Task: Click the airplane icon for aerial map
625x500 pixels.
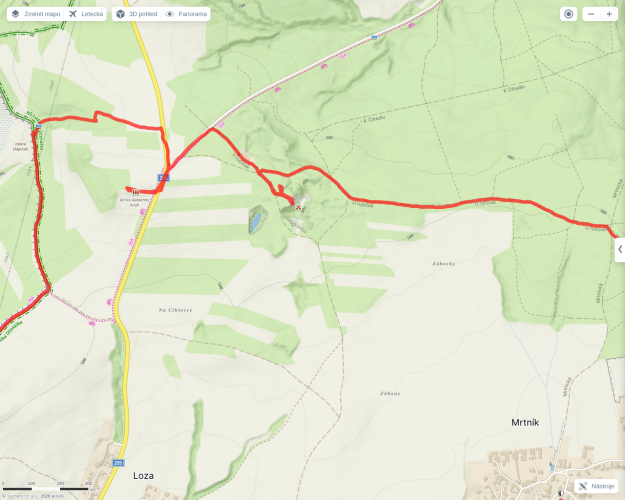Action: tap(73, 14)
